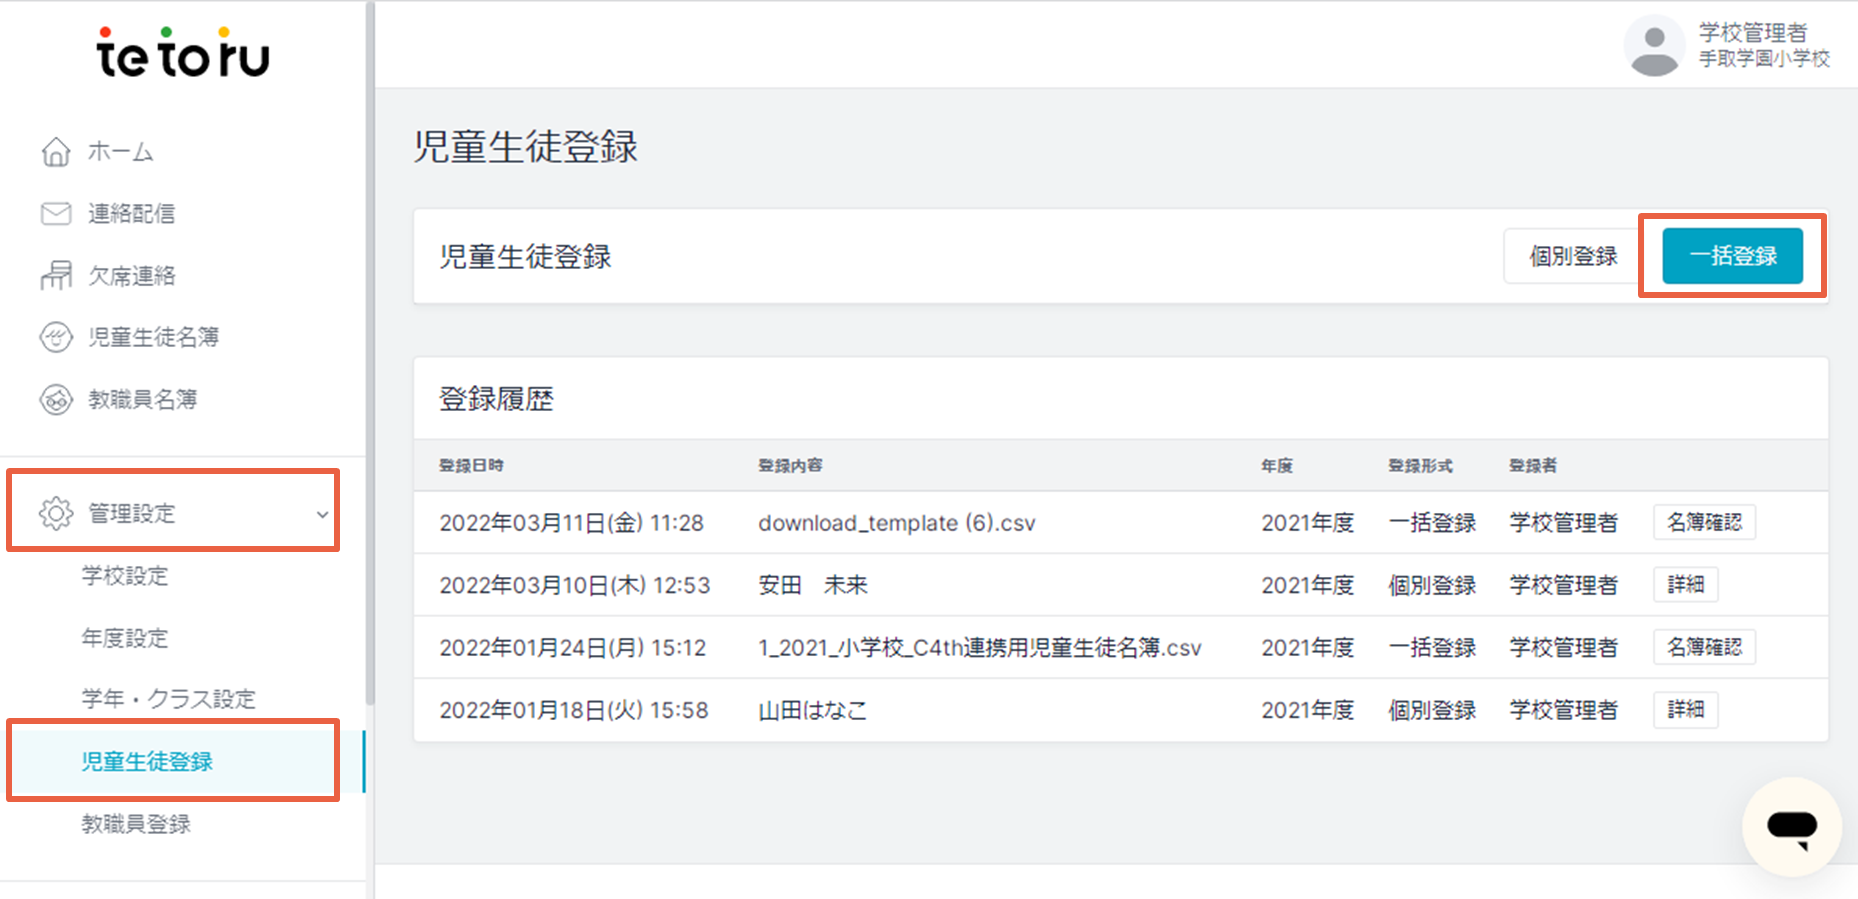Open the 学校設定 submenu item
Image resolution: width=1858 pixels, height=899 pixels.
point(125,576)
